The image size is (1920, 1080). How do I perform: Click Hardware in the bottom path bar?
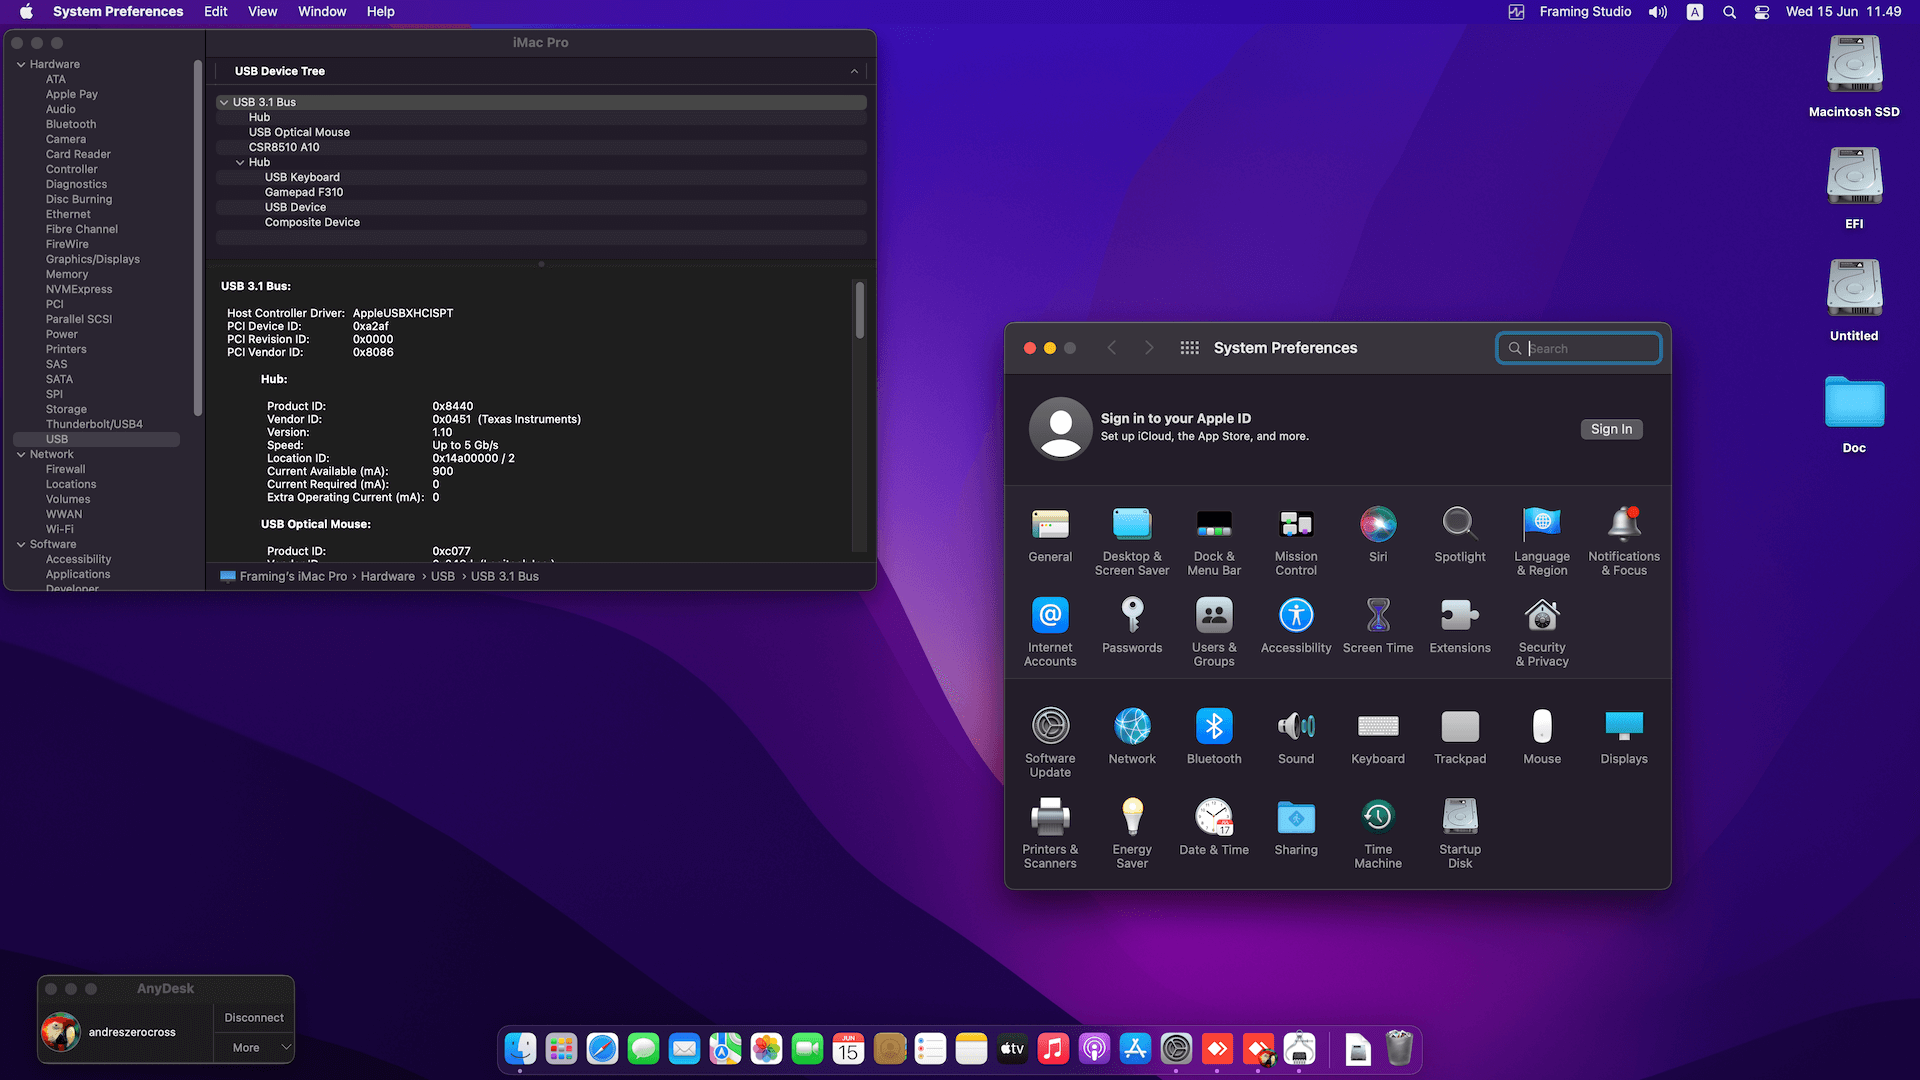(x=388, y=576)
